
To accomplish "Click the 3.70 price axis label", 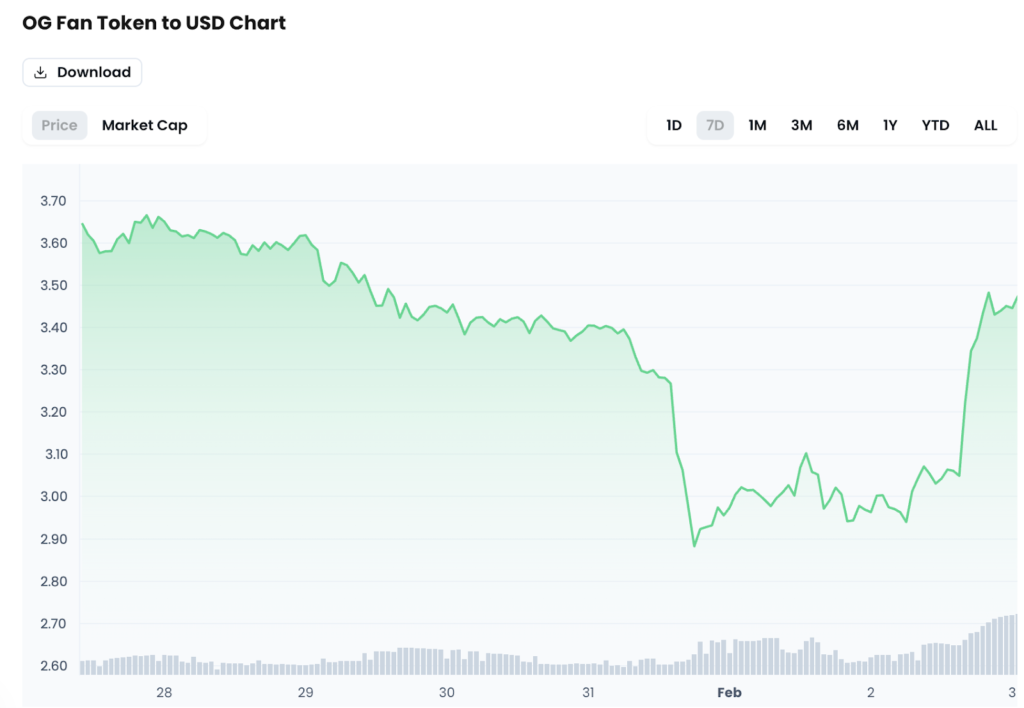I will (x=53, y=201).
